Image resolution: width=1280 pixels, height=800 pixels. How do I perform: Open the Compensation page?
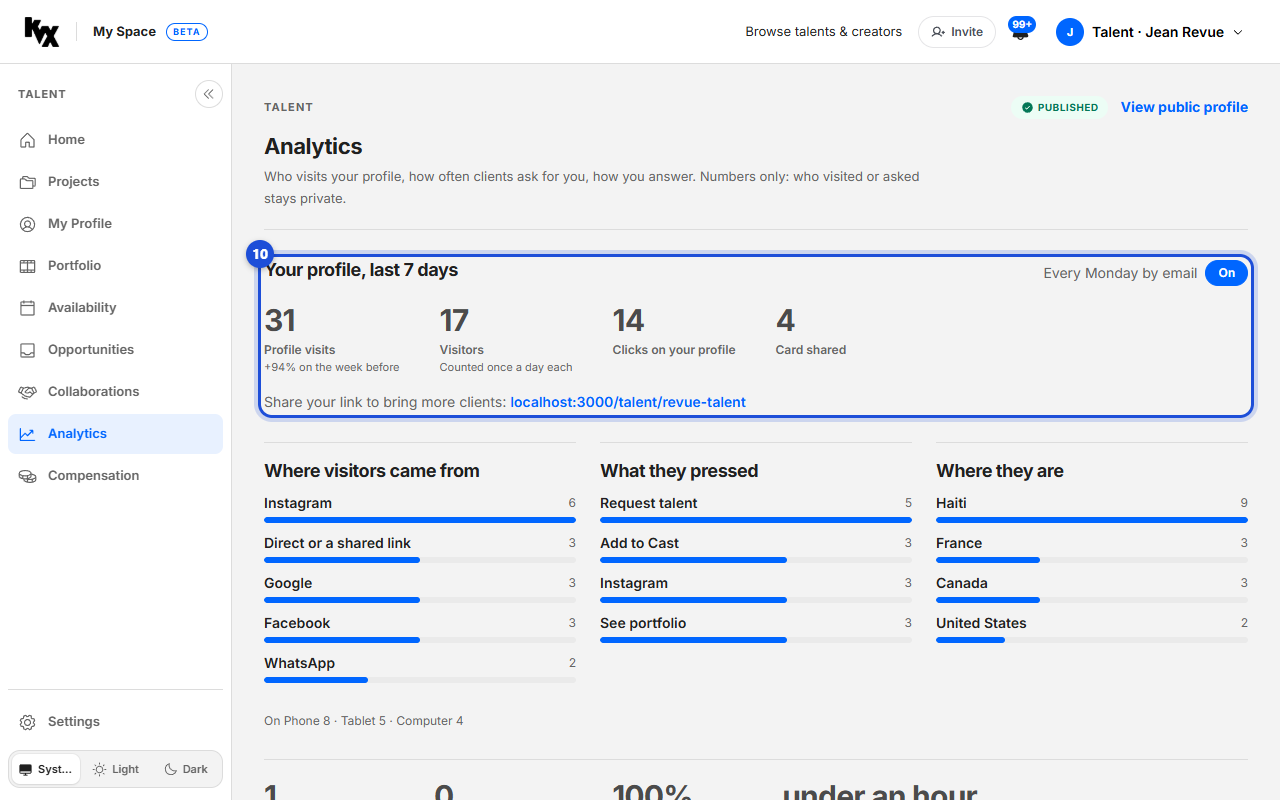(115, 476)
